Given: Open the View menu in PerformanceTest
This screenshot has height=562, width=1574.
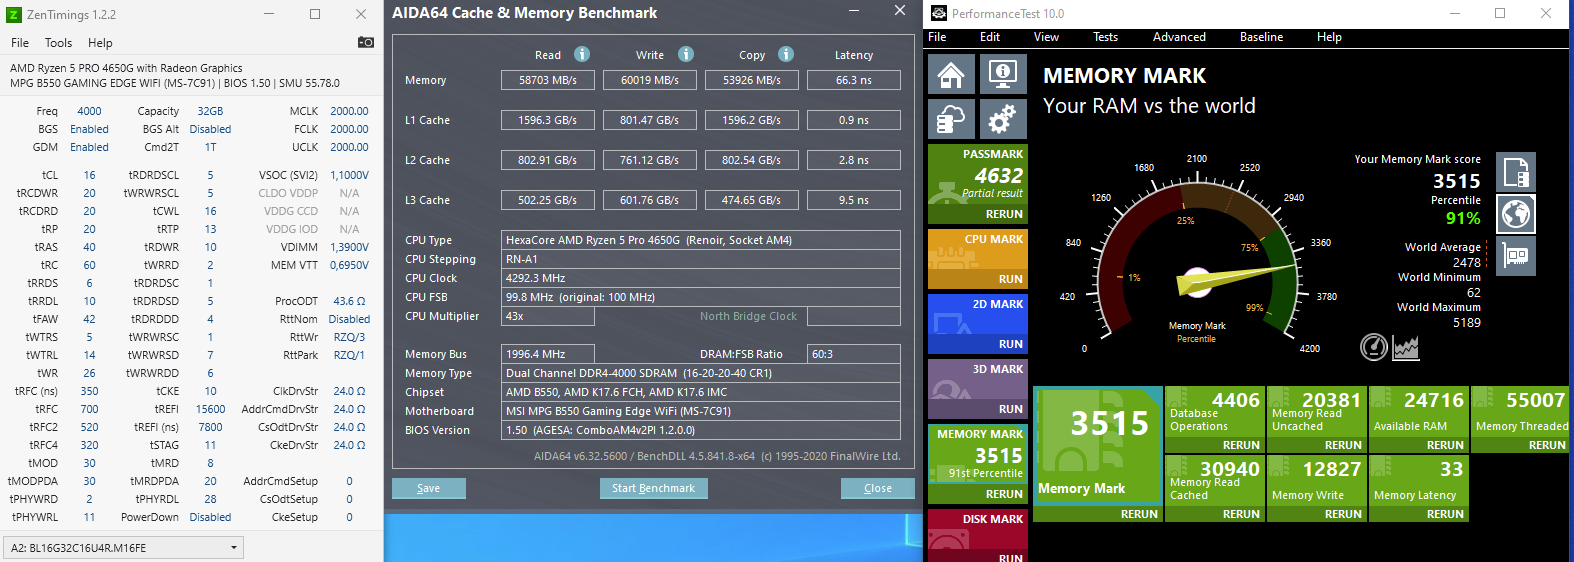Looking at the screenshot, I should pyautogui.click(x=1046, y=37).
